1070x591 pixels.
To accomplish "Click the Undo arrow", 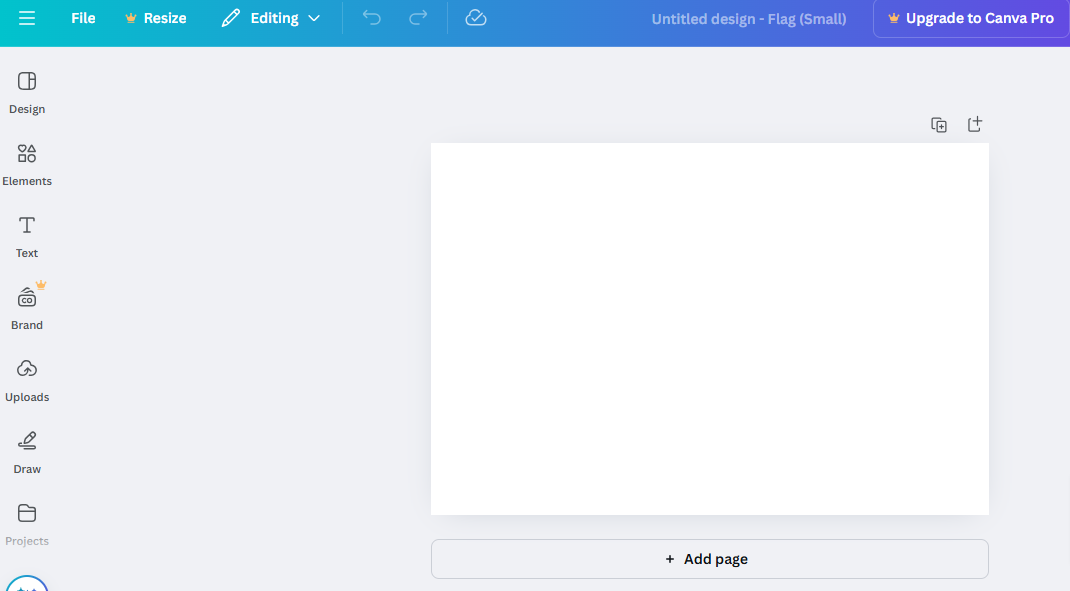I will [372, 18].
